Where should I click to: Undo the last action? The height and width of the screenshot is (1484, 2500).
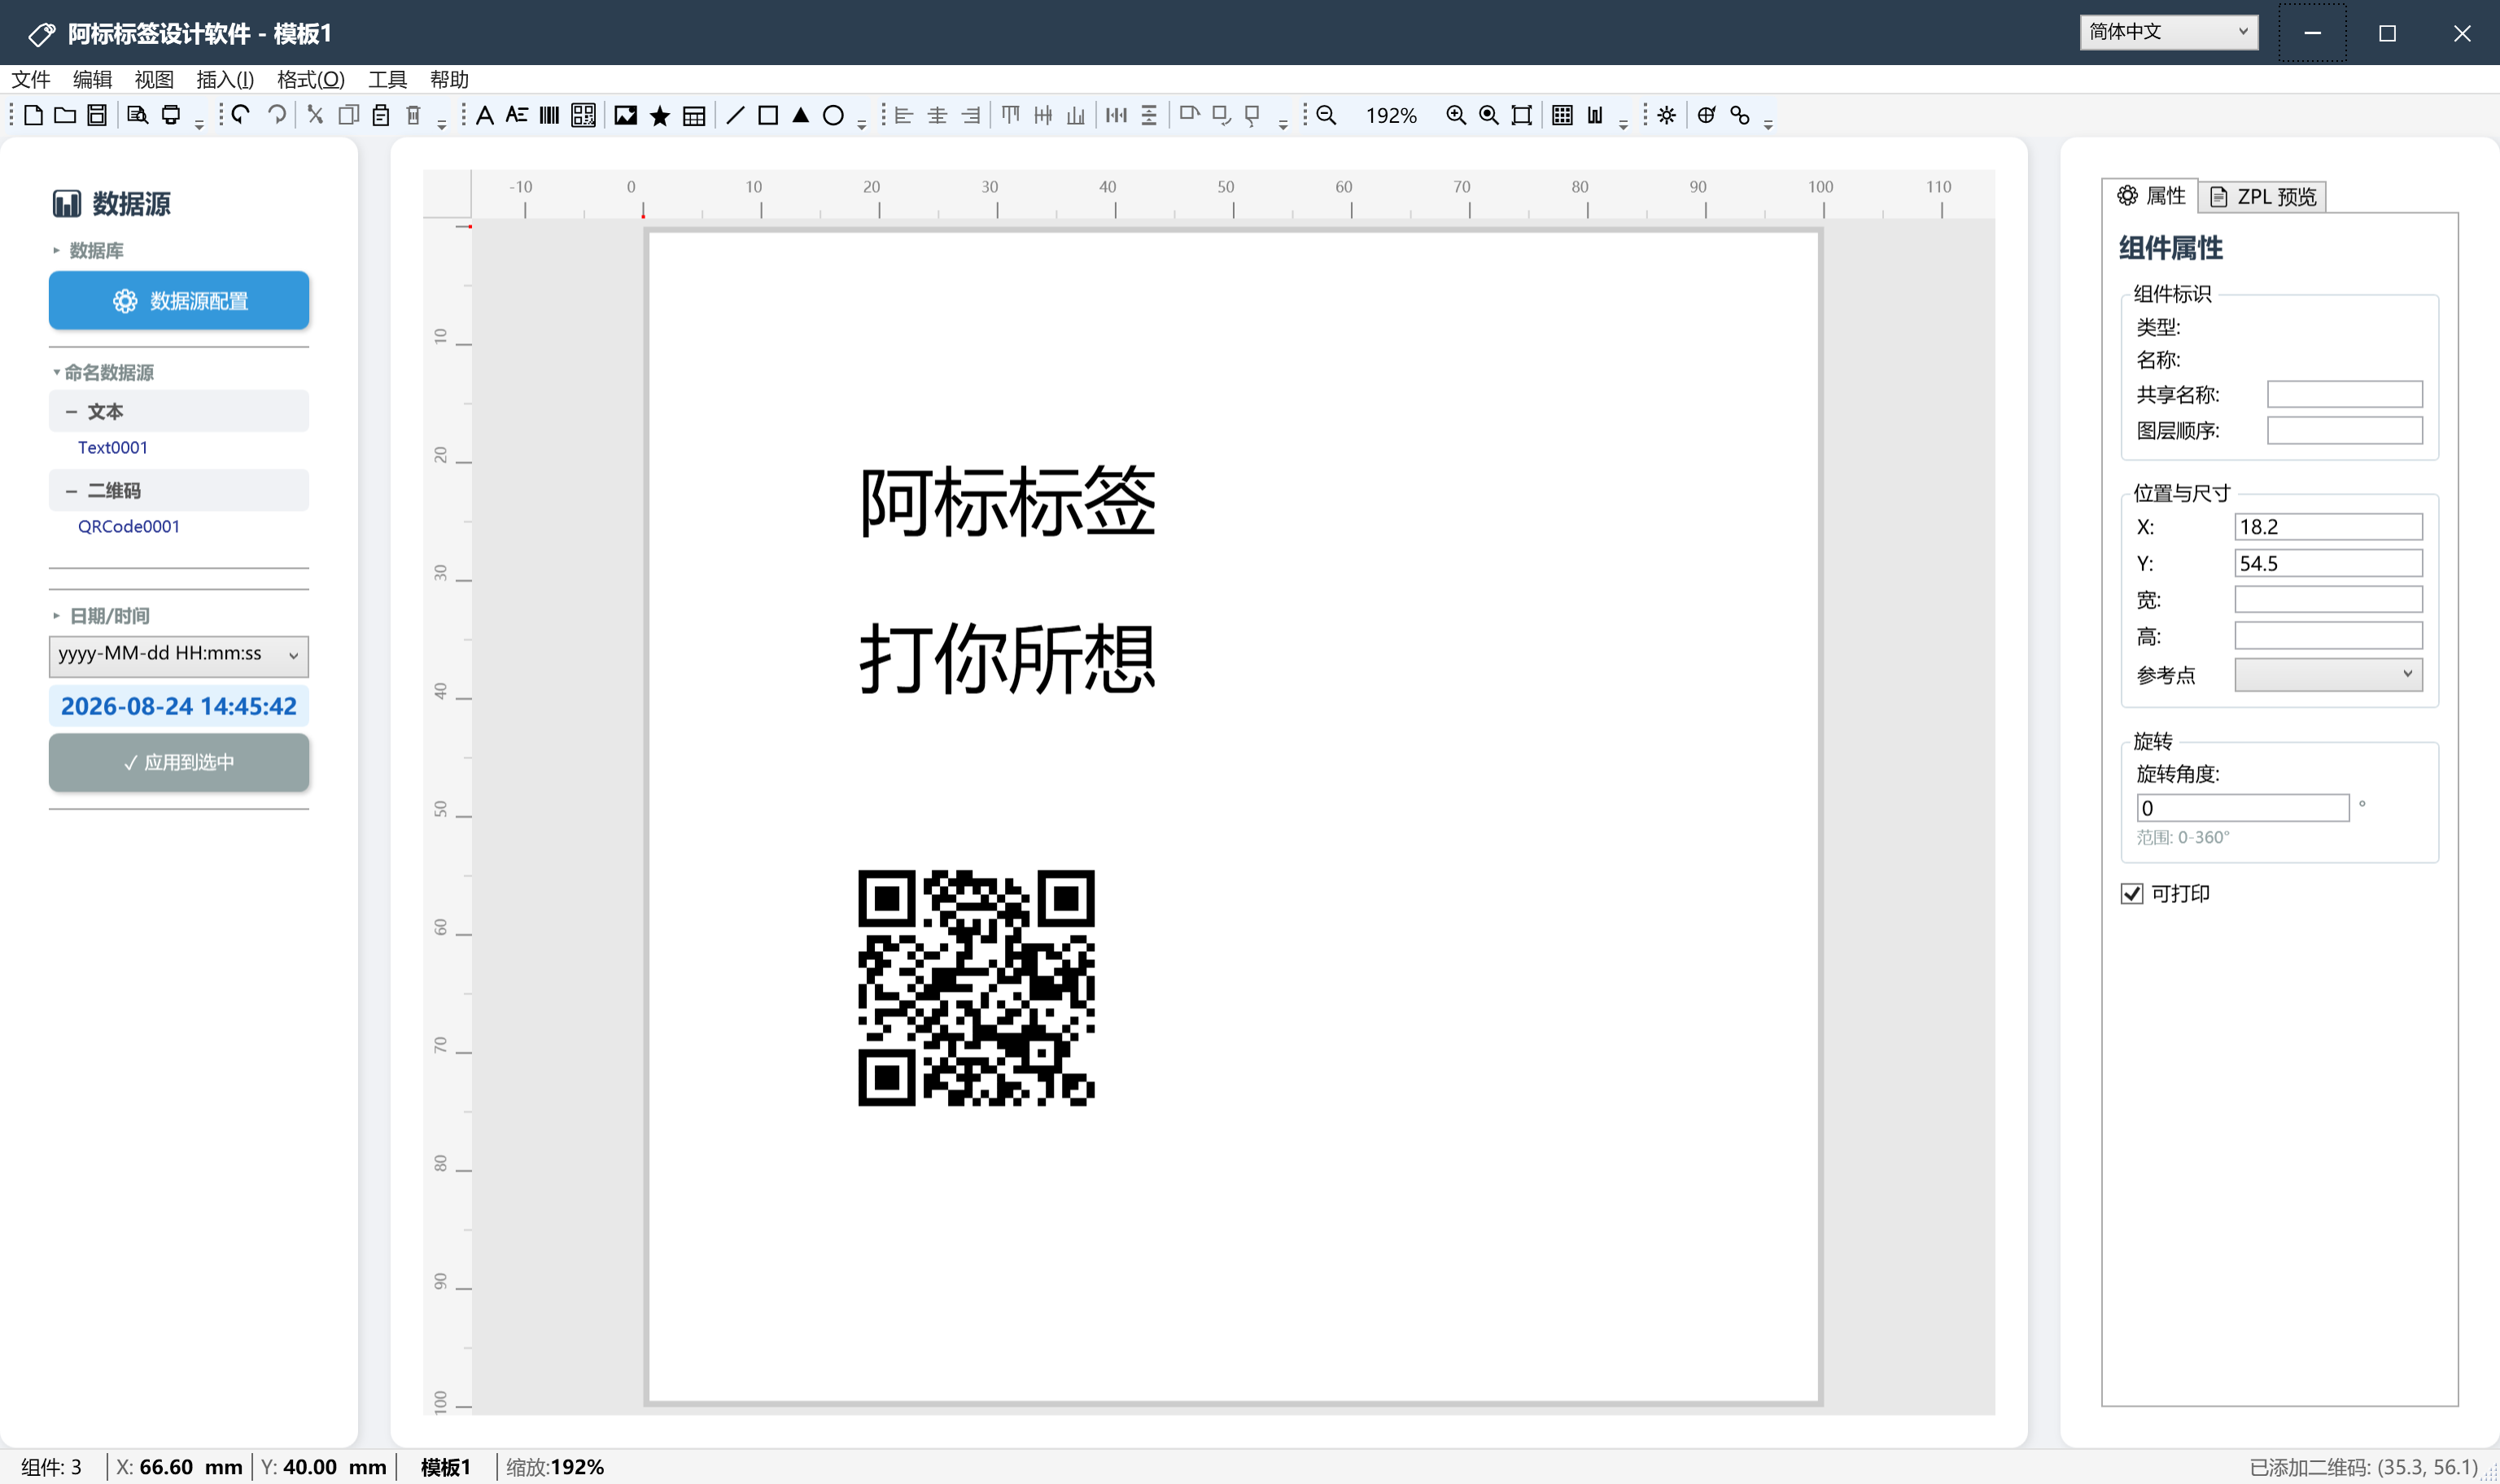point(240,115)
